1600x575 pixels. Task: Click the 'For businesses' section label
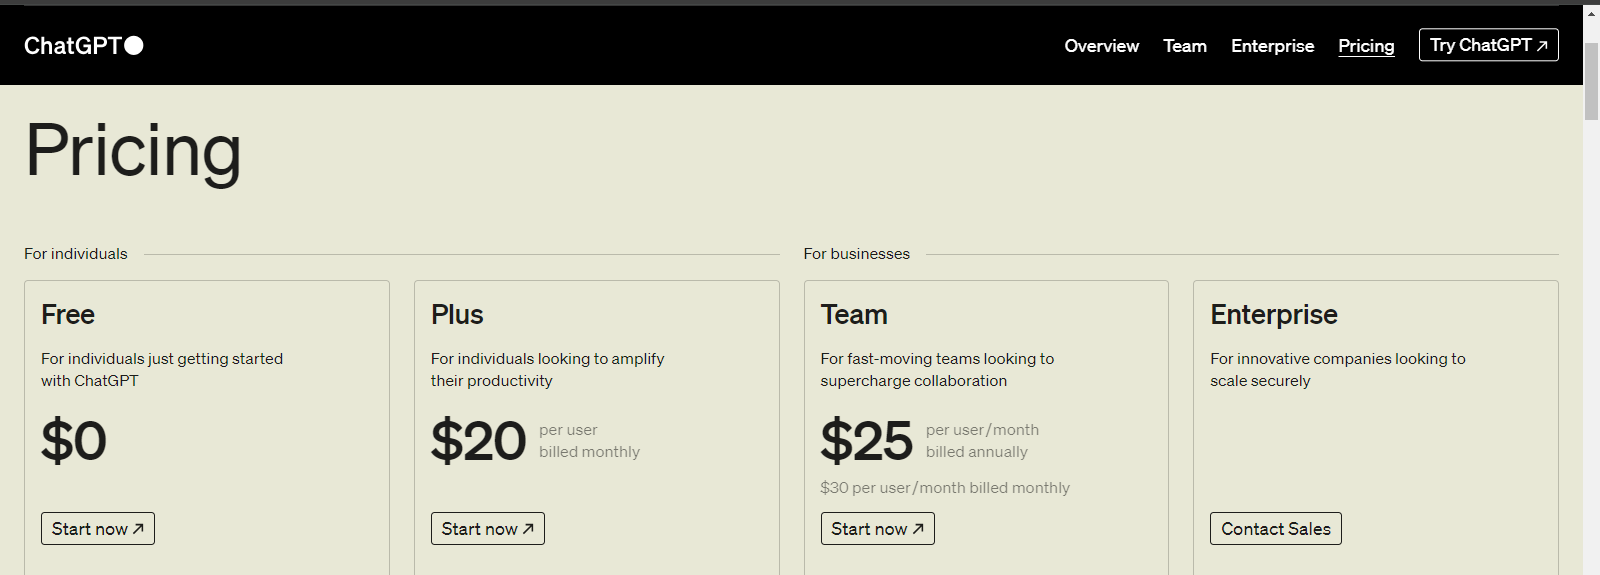coord(857,254)
